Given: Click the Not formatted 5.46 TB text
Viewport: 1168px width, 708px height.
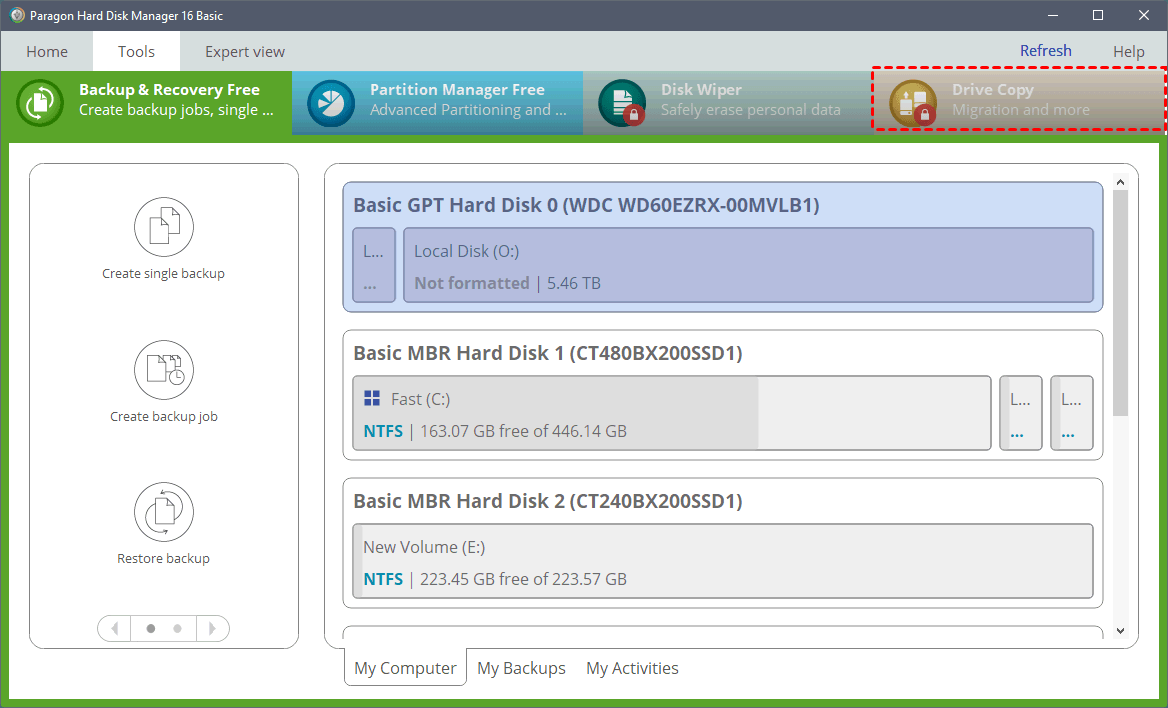Looking at the screenshot, I should (507, 283).
